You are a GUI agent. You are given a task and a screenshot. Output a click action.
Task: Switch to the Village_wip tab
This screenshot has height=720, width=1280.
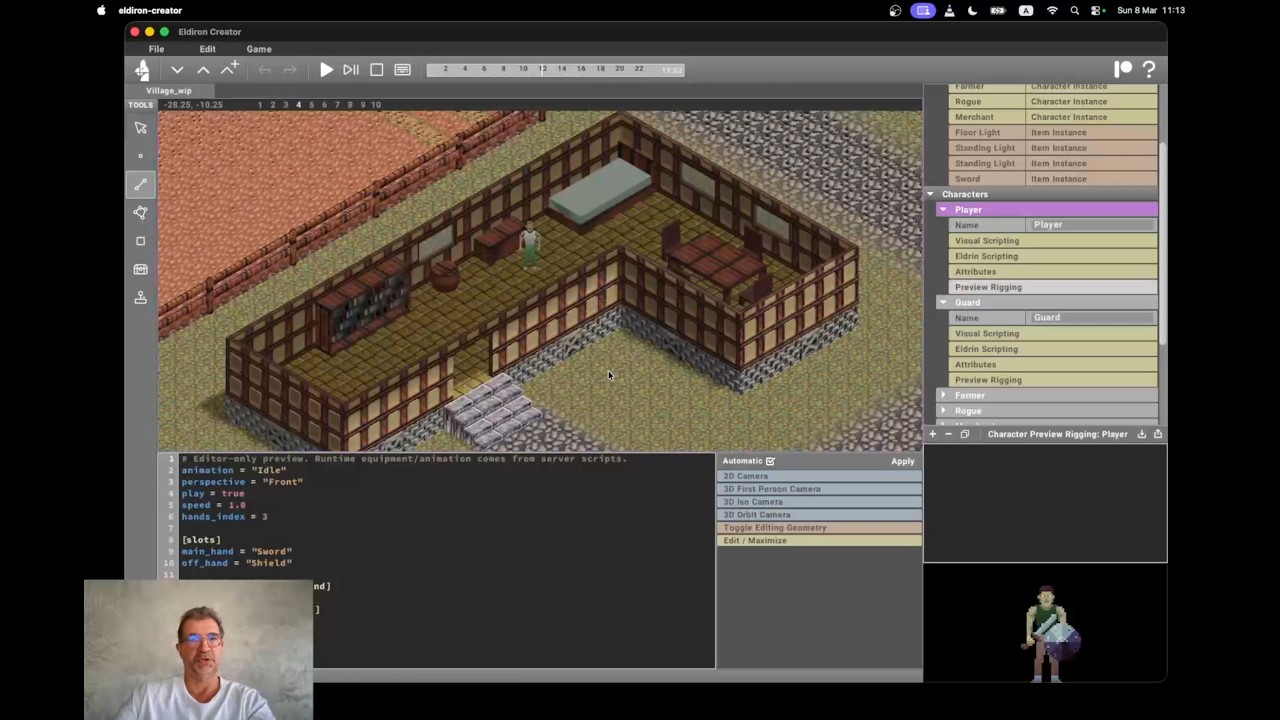[168, 90]
